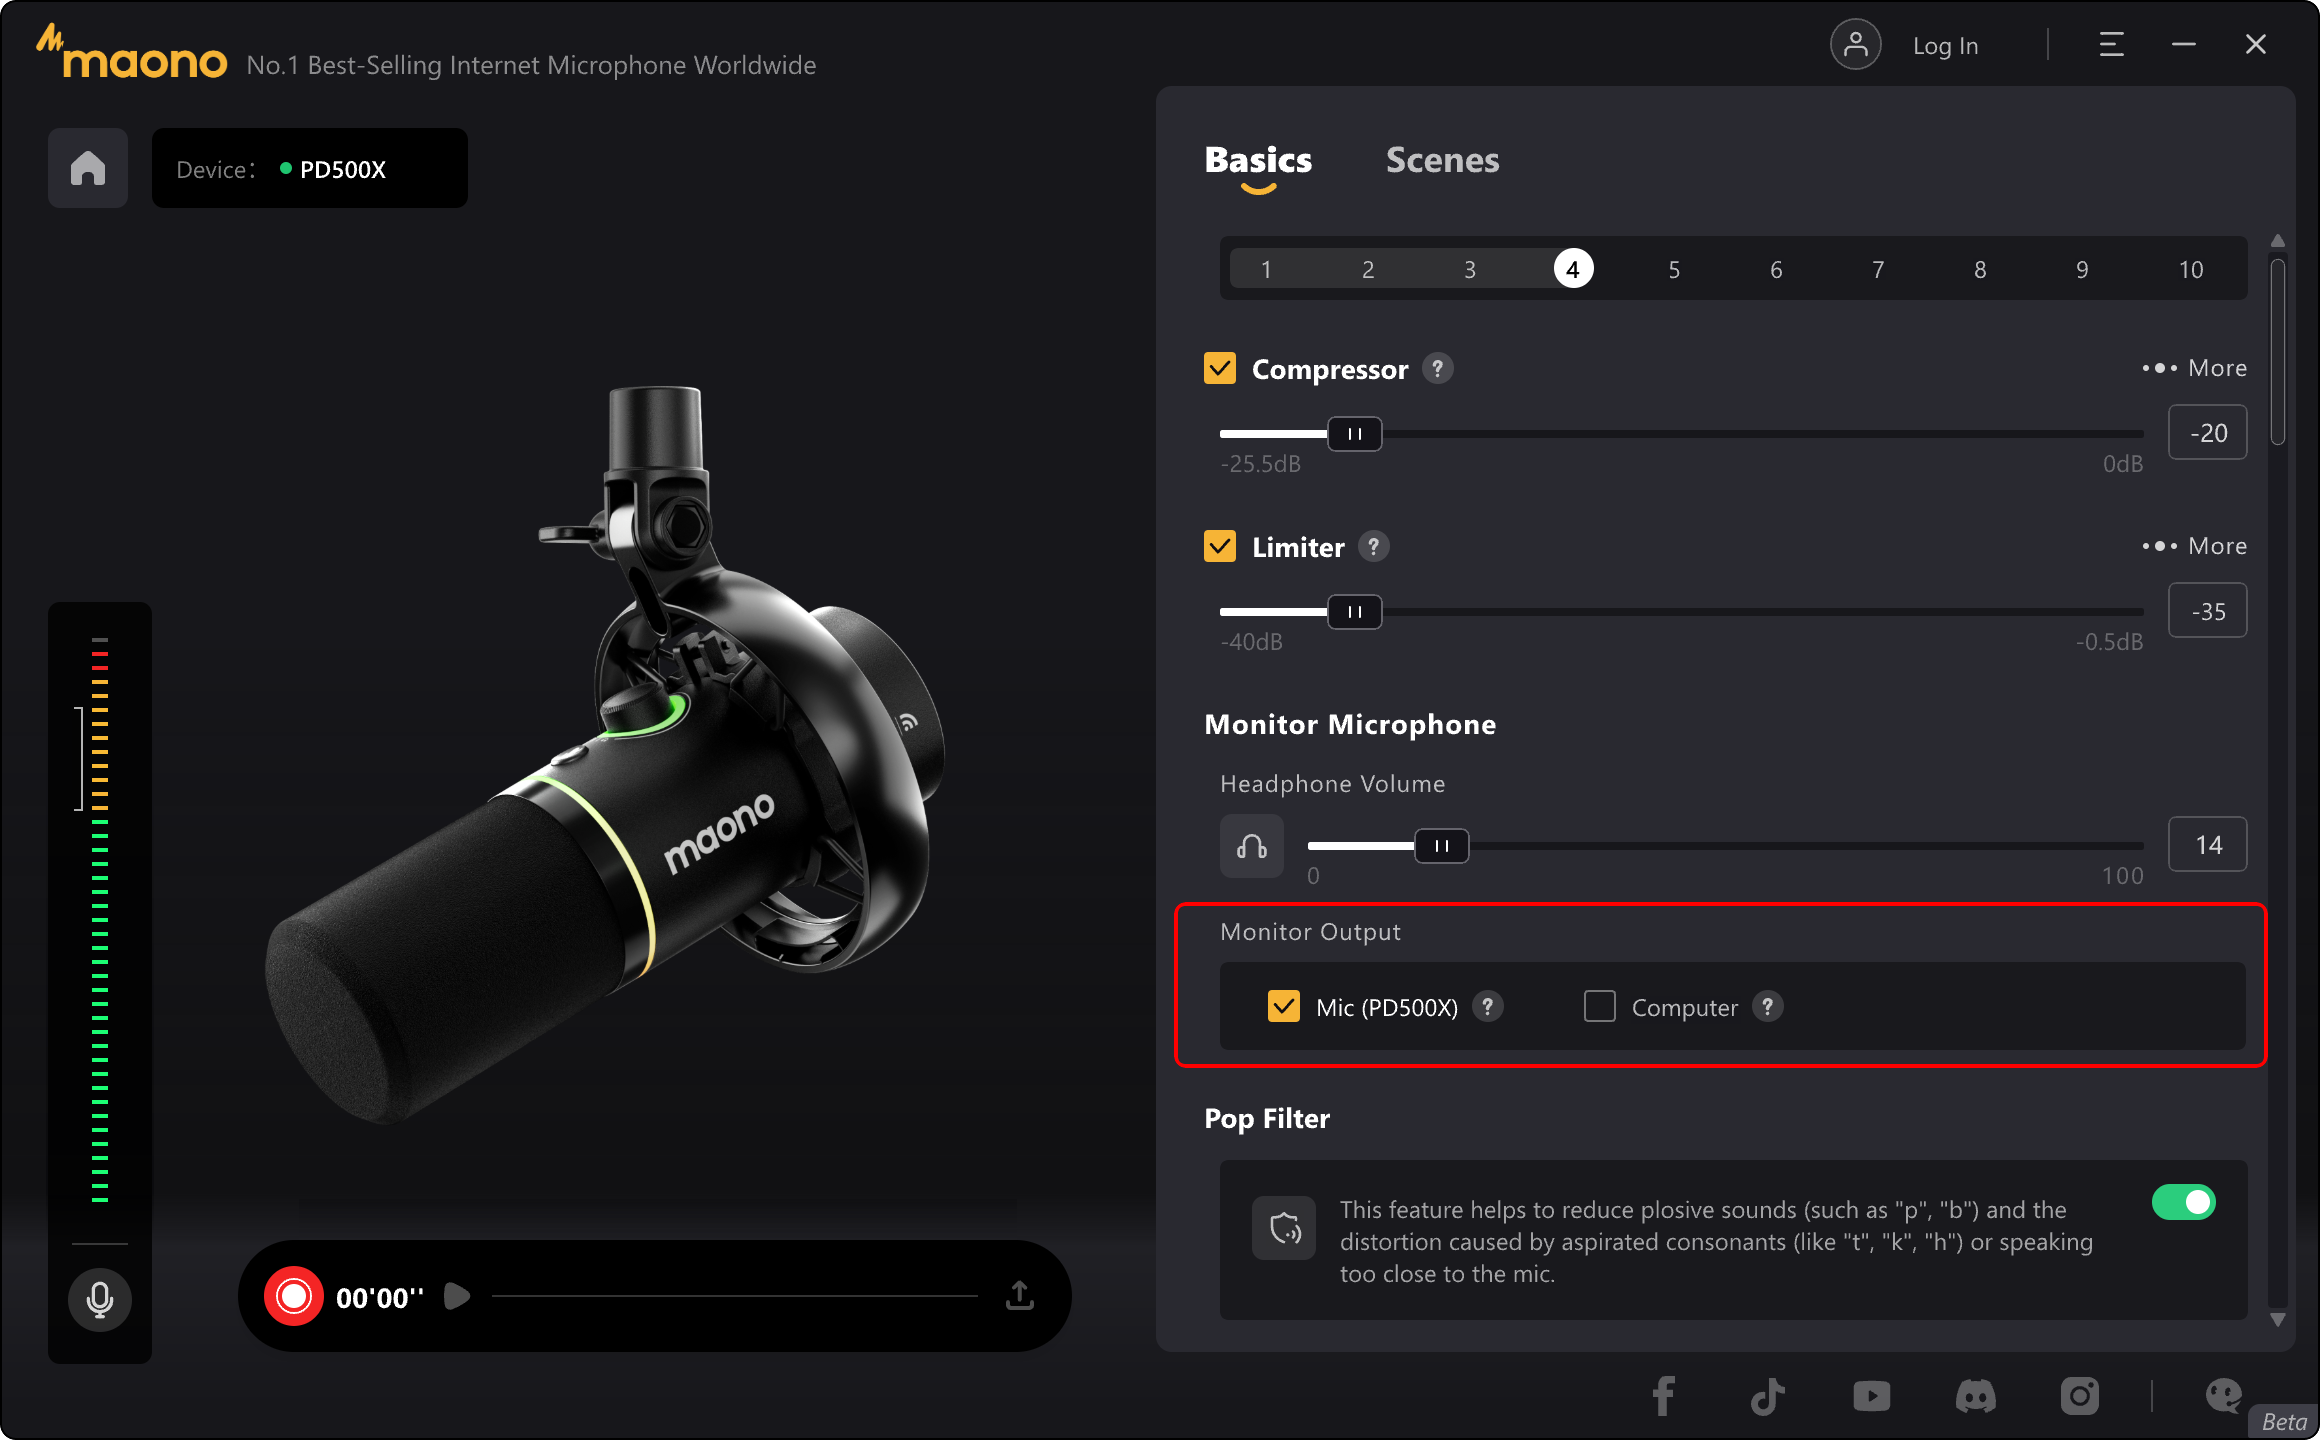The image size is (2320, 1440).
Task: Turn off the Pop Filter toggle
Action: pos(2183,1202)
